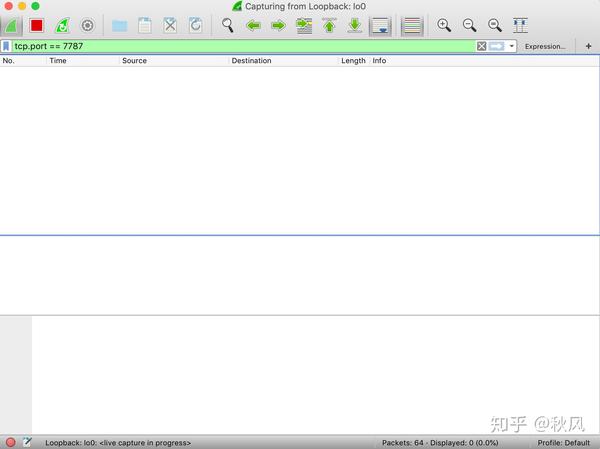The image size is (600, 449).
Task: Open recent display filters dropdown
Action: [512, 46]
